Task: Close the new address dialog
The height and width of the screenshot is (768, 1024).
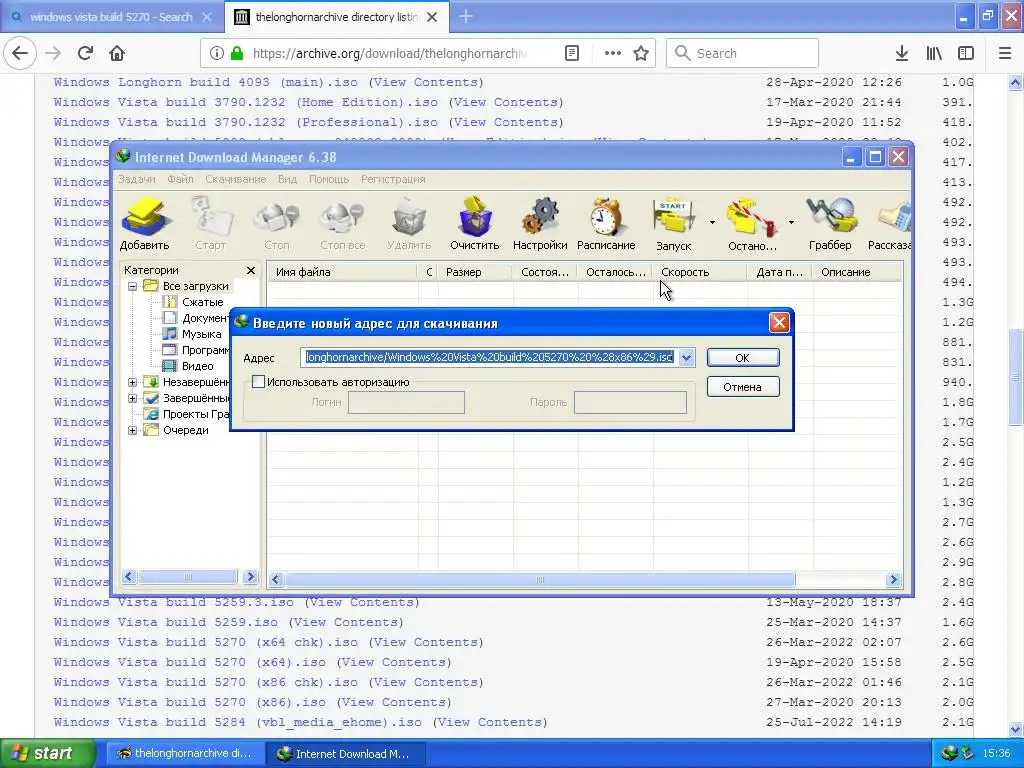Action: pos(778,323)
